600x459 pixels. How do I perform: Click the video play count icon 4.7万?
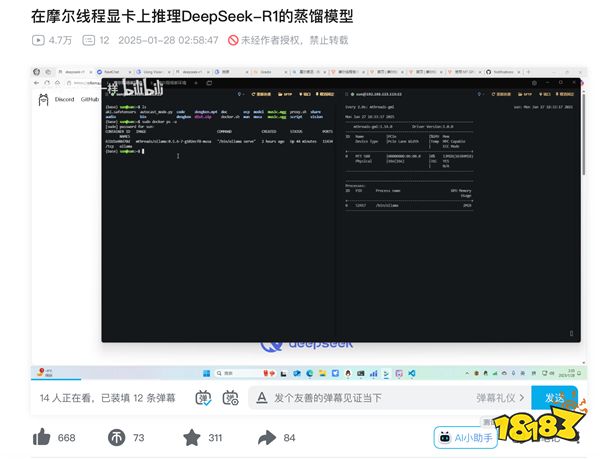[38, 40]
